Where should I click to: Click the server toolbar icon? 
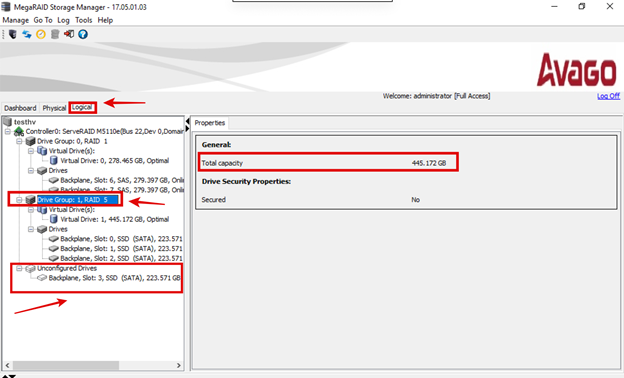(13, 34)
